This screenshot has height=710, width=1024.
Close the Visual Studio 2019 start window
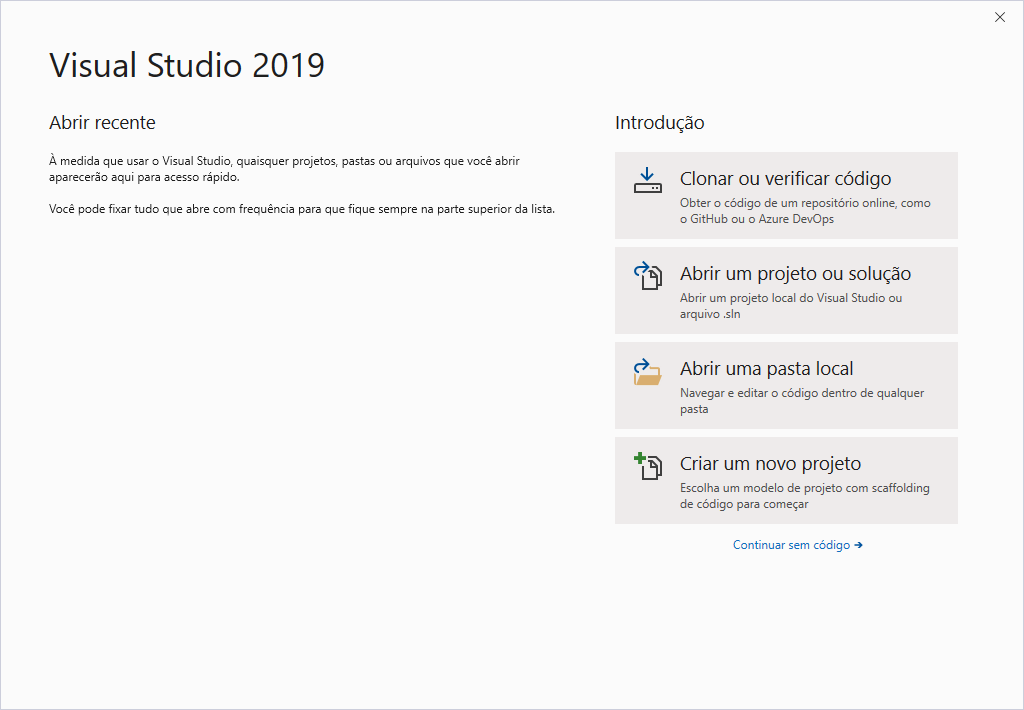click(x=1000, y=18)
